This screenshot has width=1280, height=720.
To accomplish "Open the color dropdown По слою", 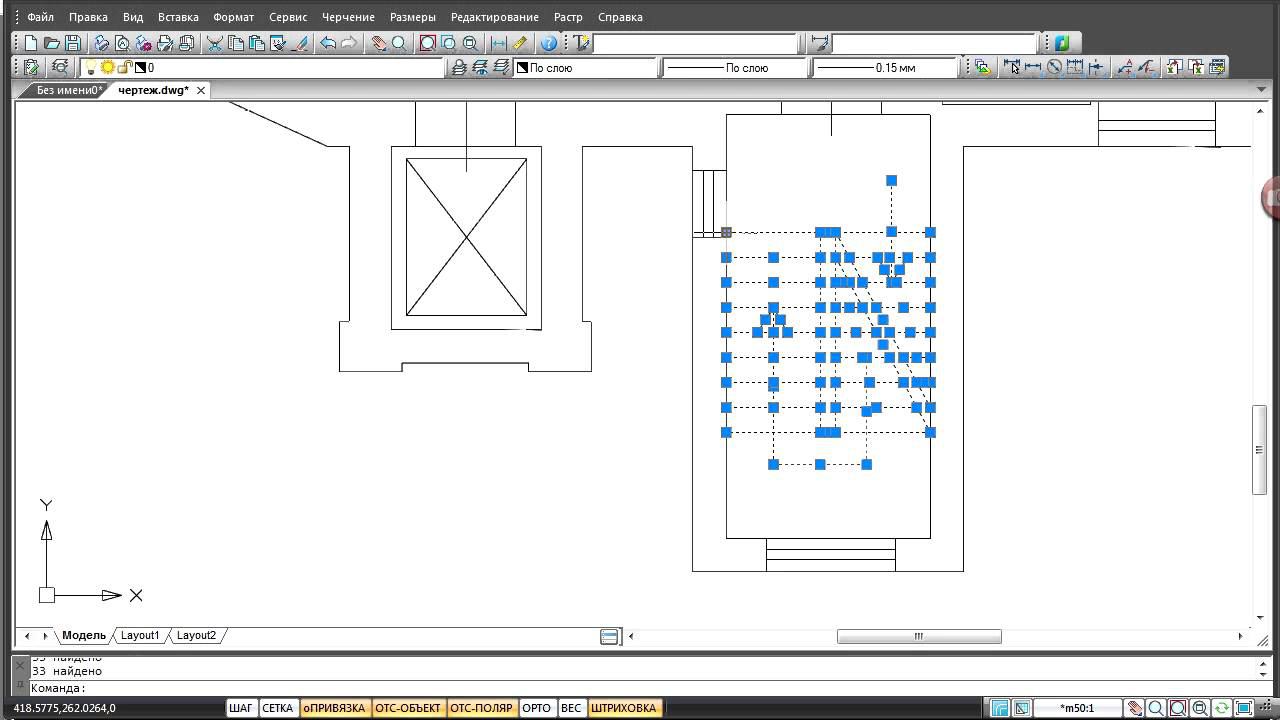I will point(585,67).
